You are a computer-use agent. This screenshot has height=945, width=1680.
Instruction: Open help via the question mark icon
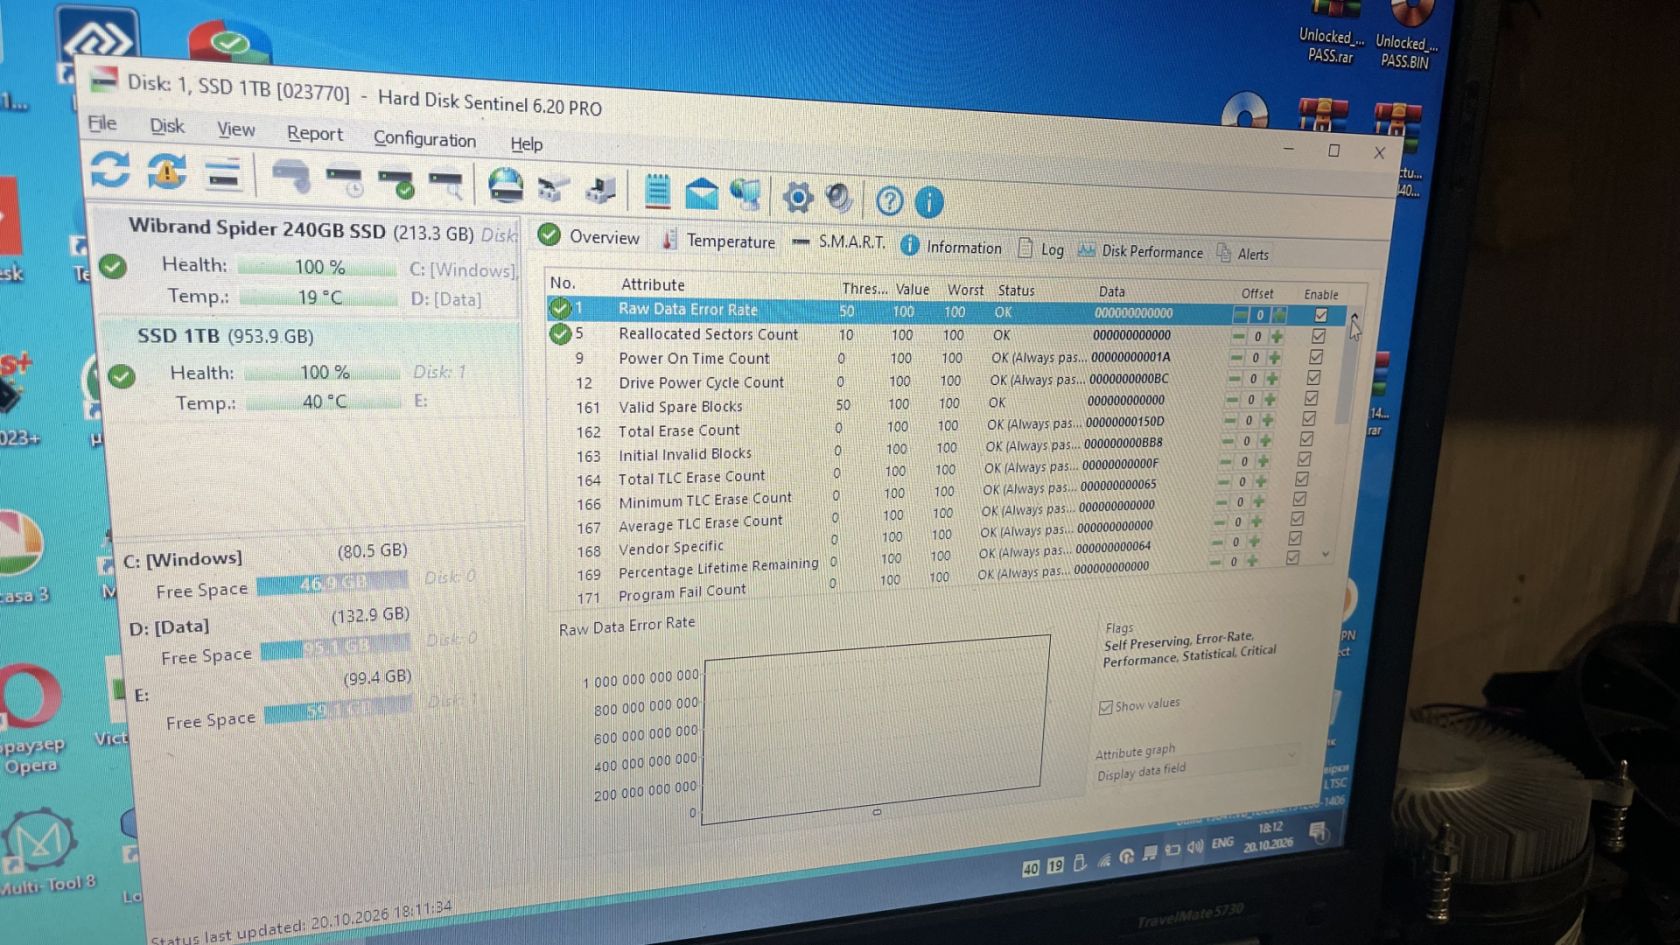pos(889,201)
